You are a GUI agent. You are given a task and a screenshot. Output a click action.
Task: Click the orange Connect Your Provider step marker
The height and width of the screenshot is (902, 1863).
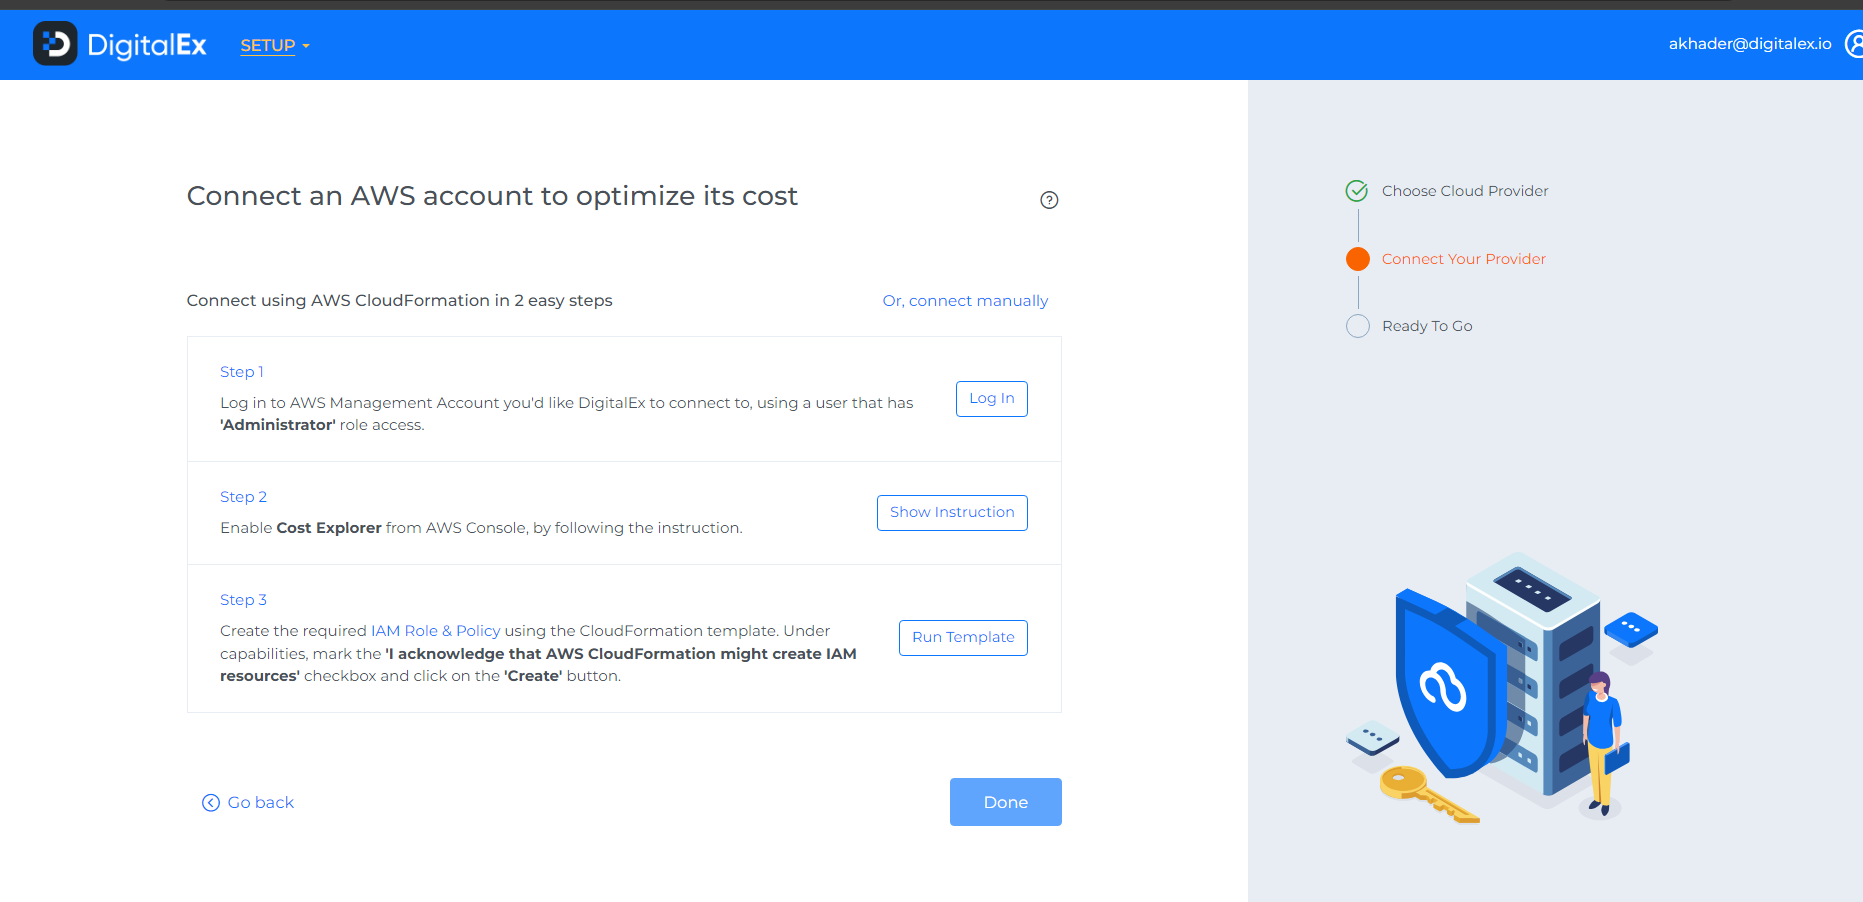click(1358, 259)
